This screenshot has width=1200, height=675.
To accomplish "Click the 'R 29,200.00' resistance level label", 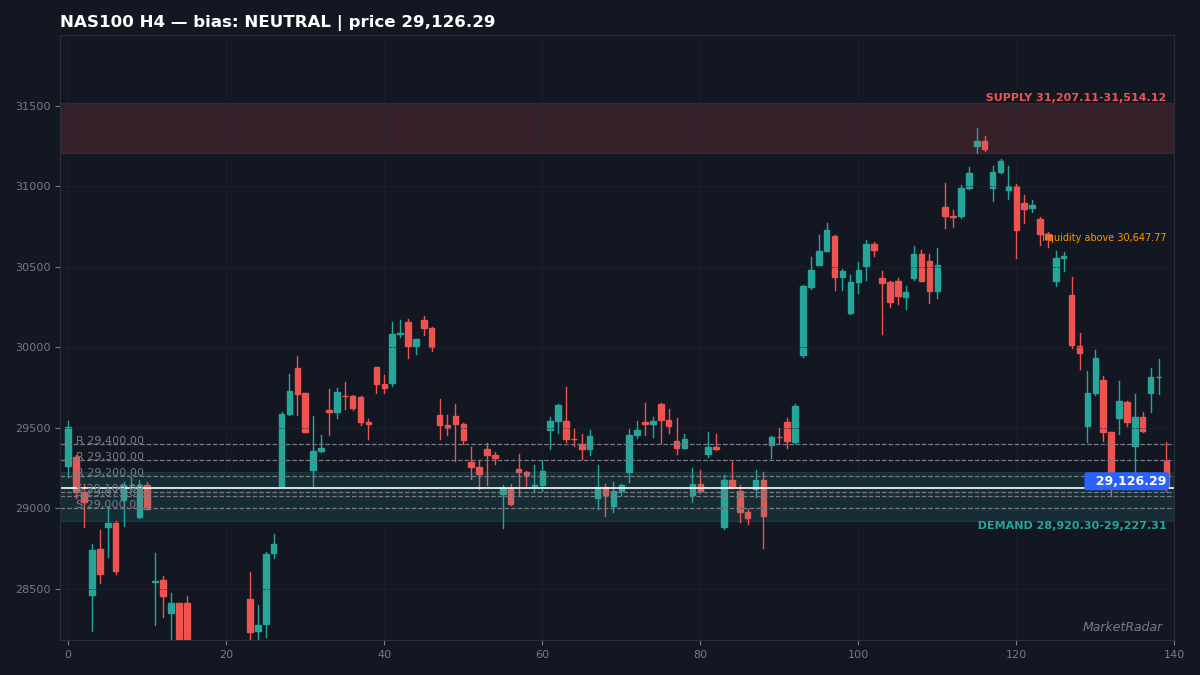I will point(110,473).
